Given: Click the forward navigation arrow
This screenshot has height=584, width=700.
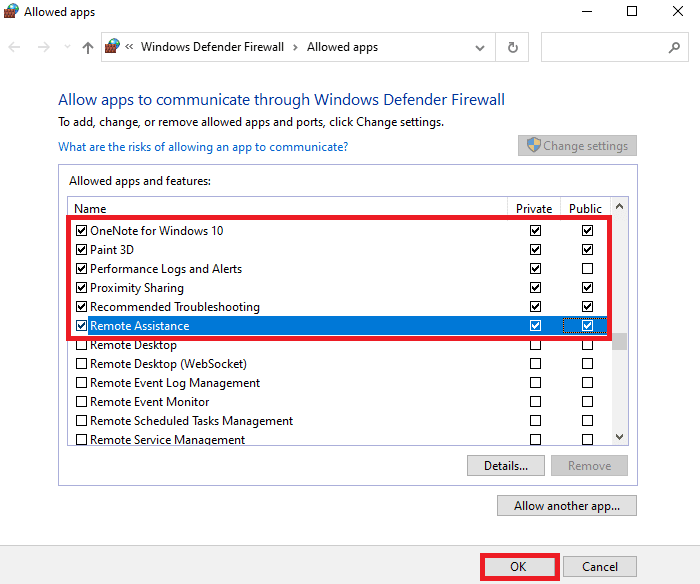Looking at the screenshot, I should point(44,47).
